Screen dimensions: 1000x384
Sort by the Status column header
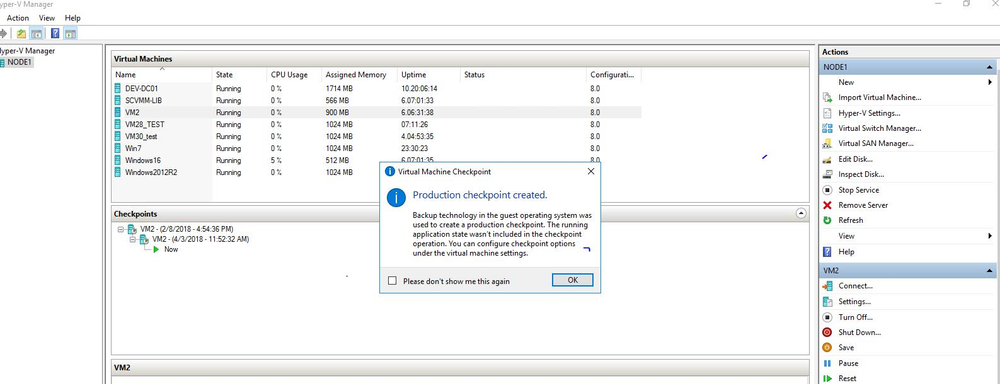[524, 75]
